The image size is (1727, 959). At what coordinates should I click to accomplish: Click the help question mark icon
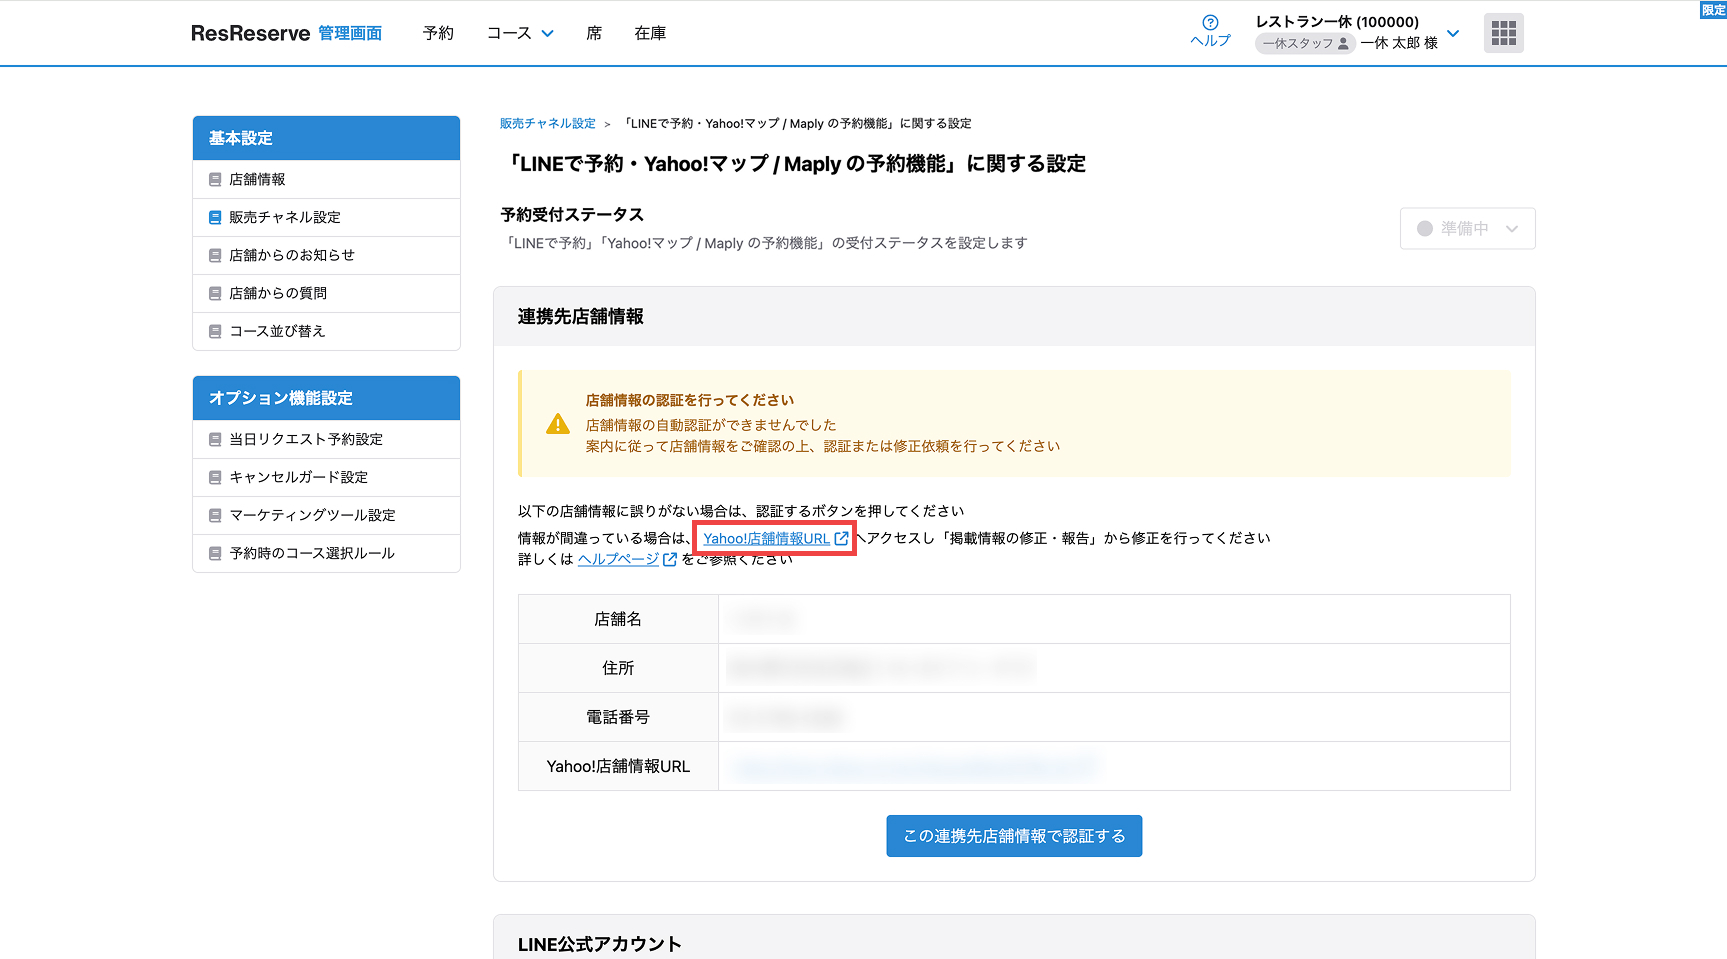(1210, 22)
